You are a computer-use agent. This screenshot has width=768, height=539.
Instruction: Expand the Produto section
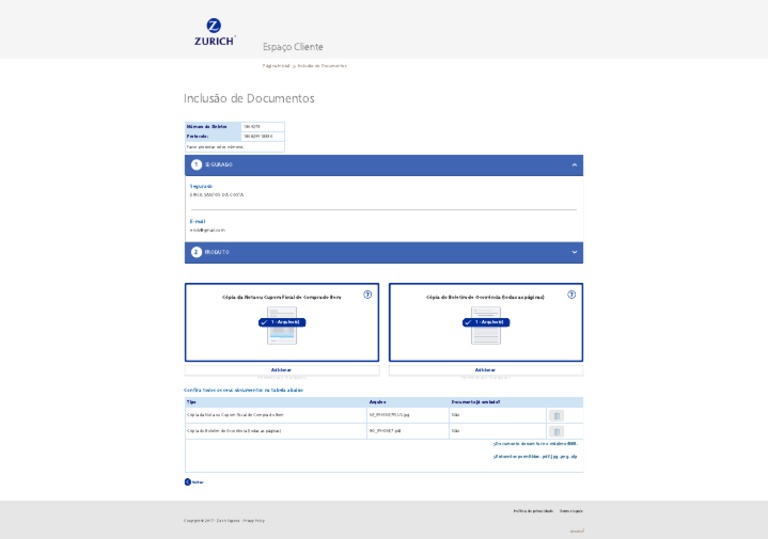574,252
